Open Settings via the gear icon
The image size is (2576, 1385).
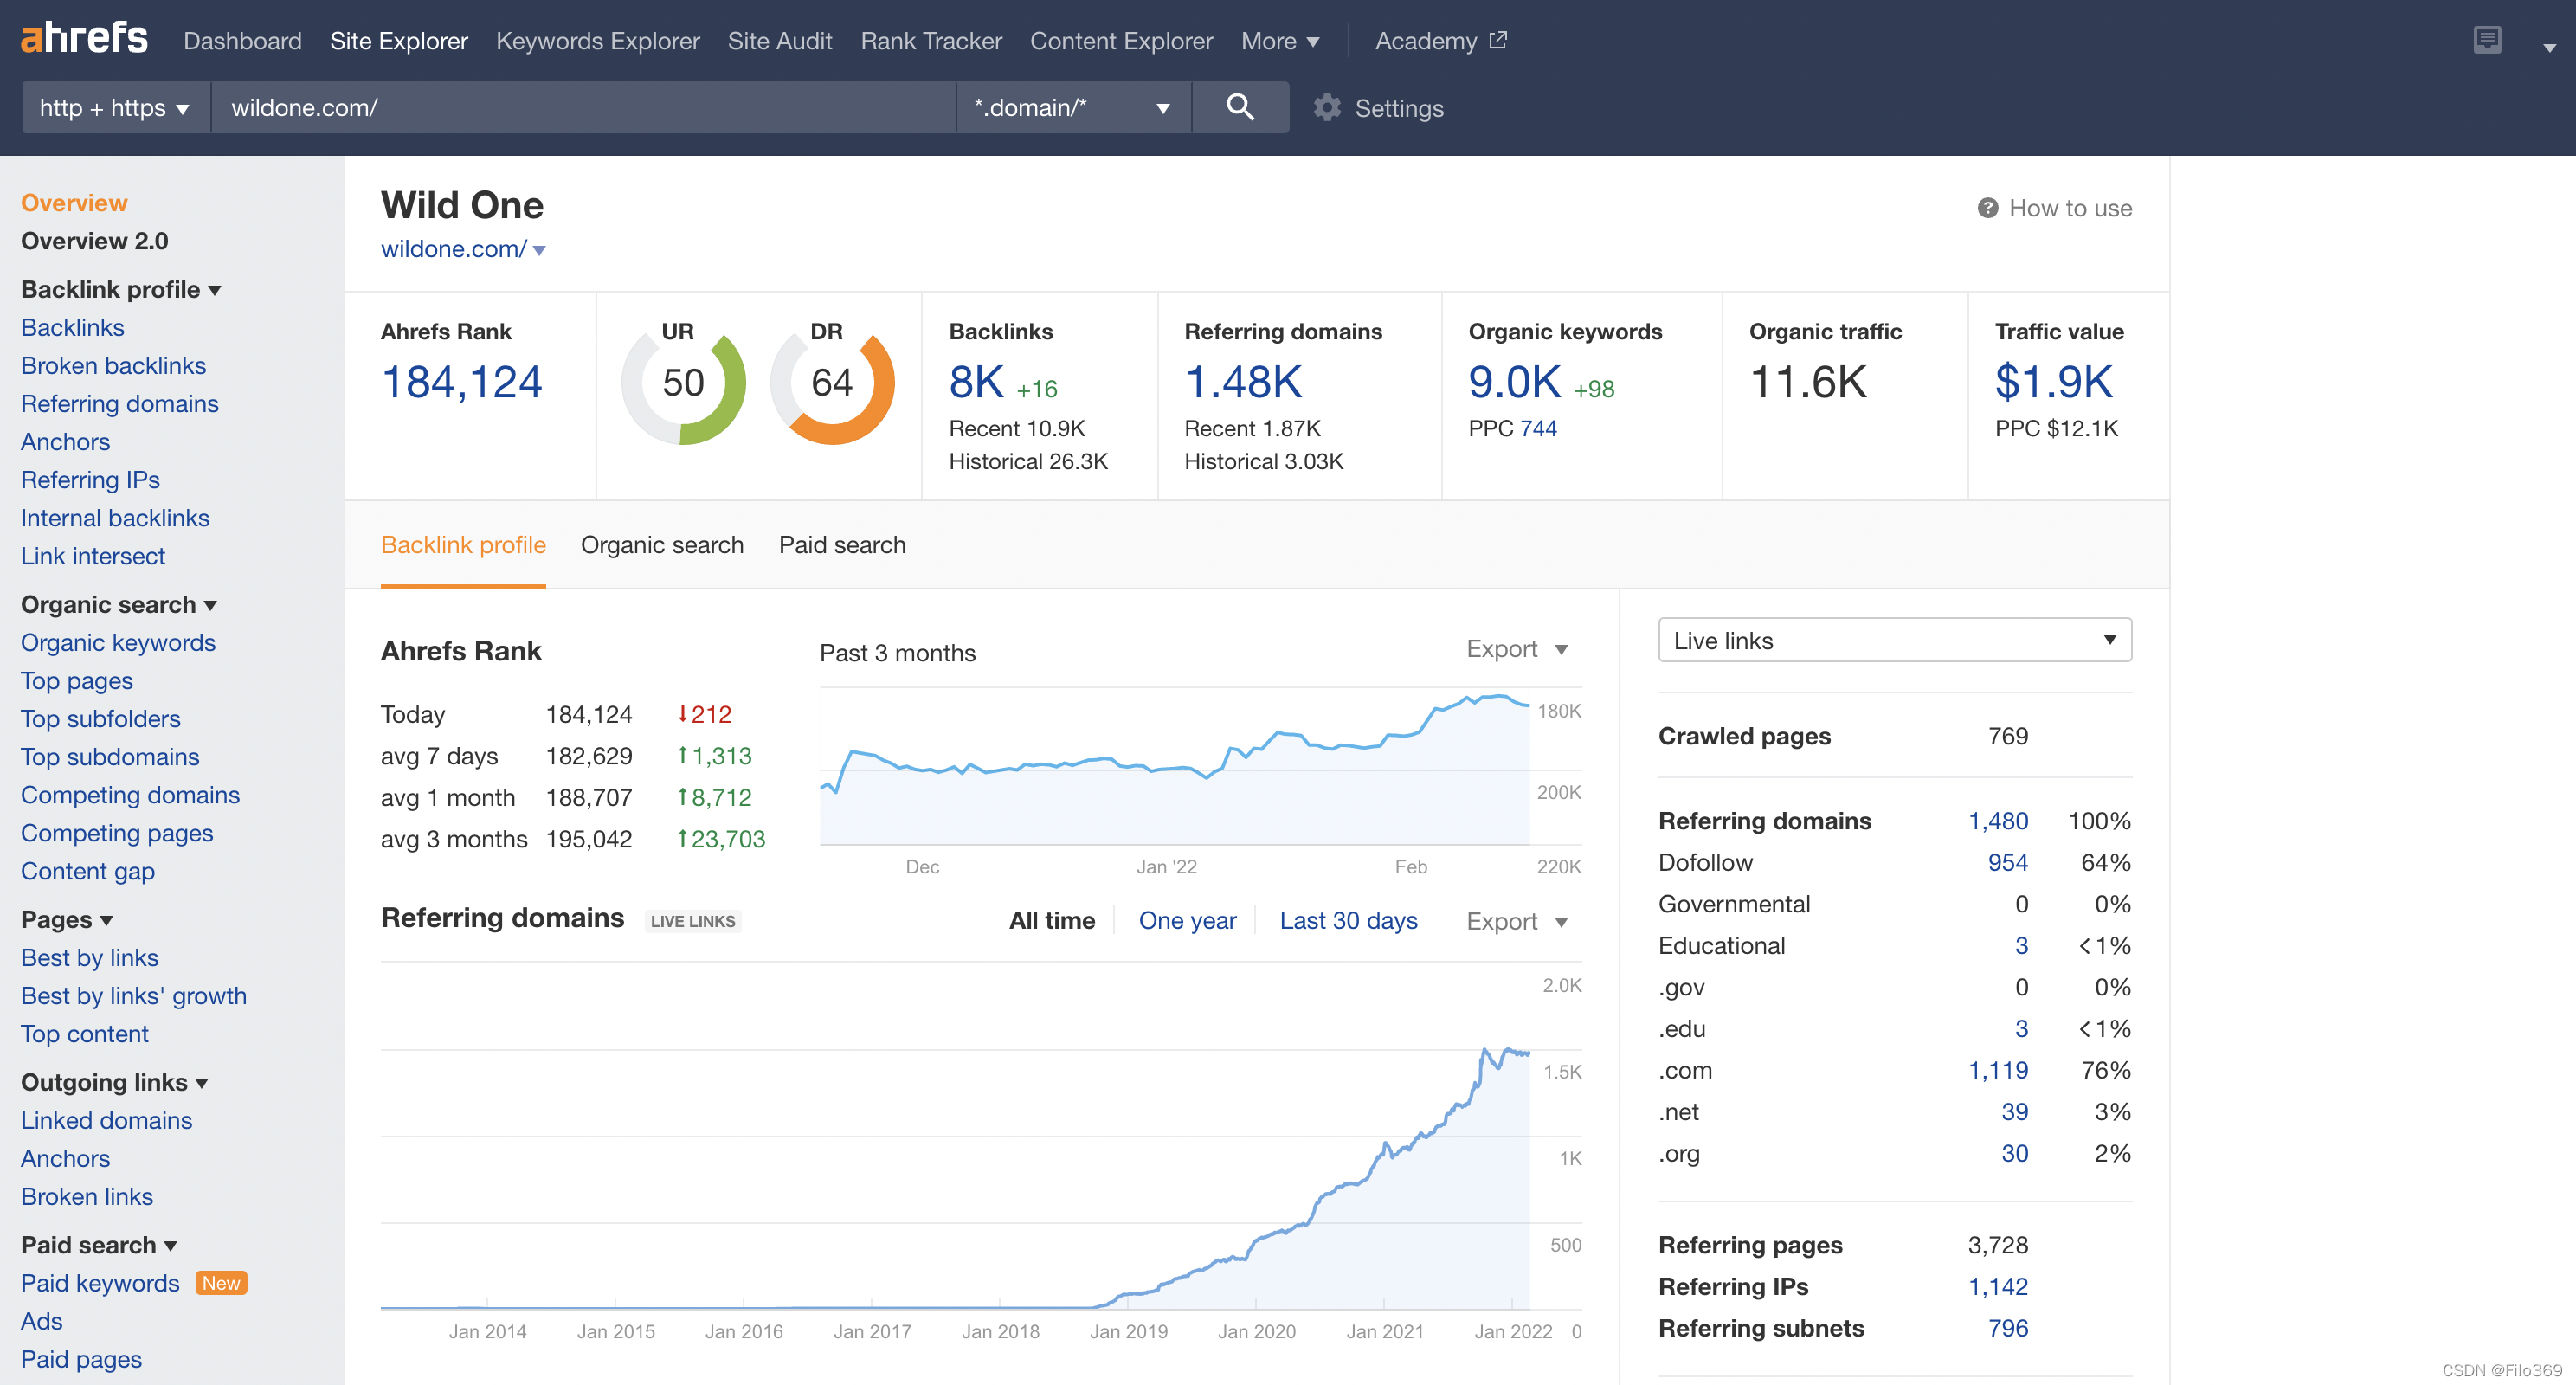pos(1327,108)
